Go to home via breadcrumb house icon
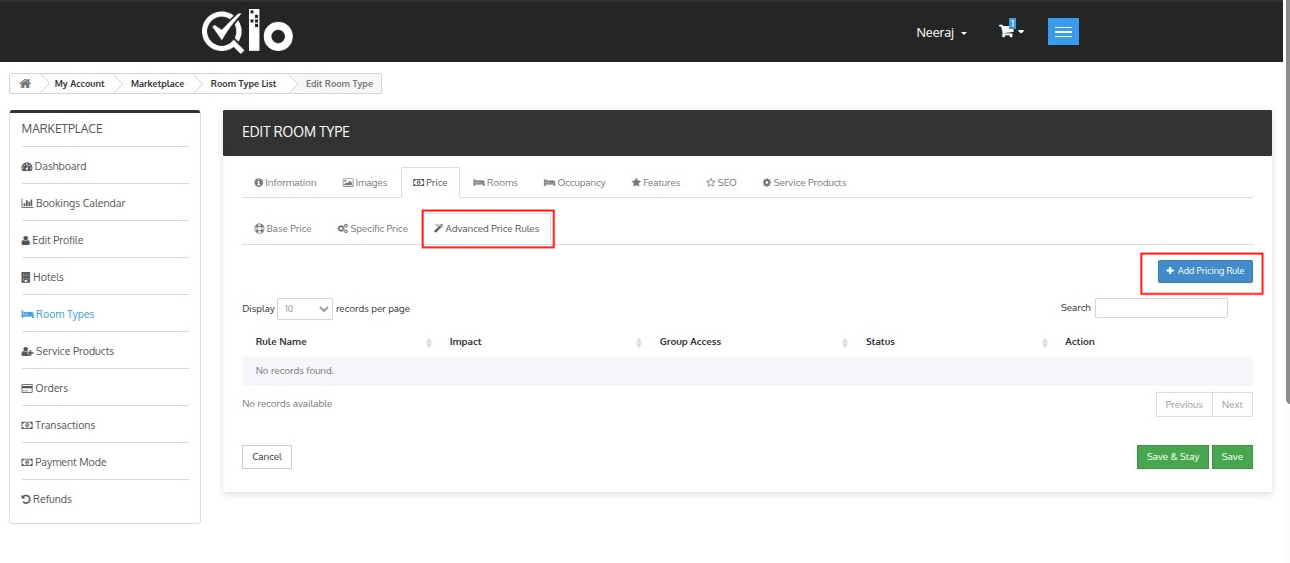This screenshot has height=563, width=1290. click(25, 84)
